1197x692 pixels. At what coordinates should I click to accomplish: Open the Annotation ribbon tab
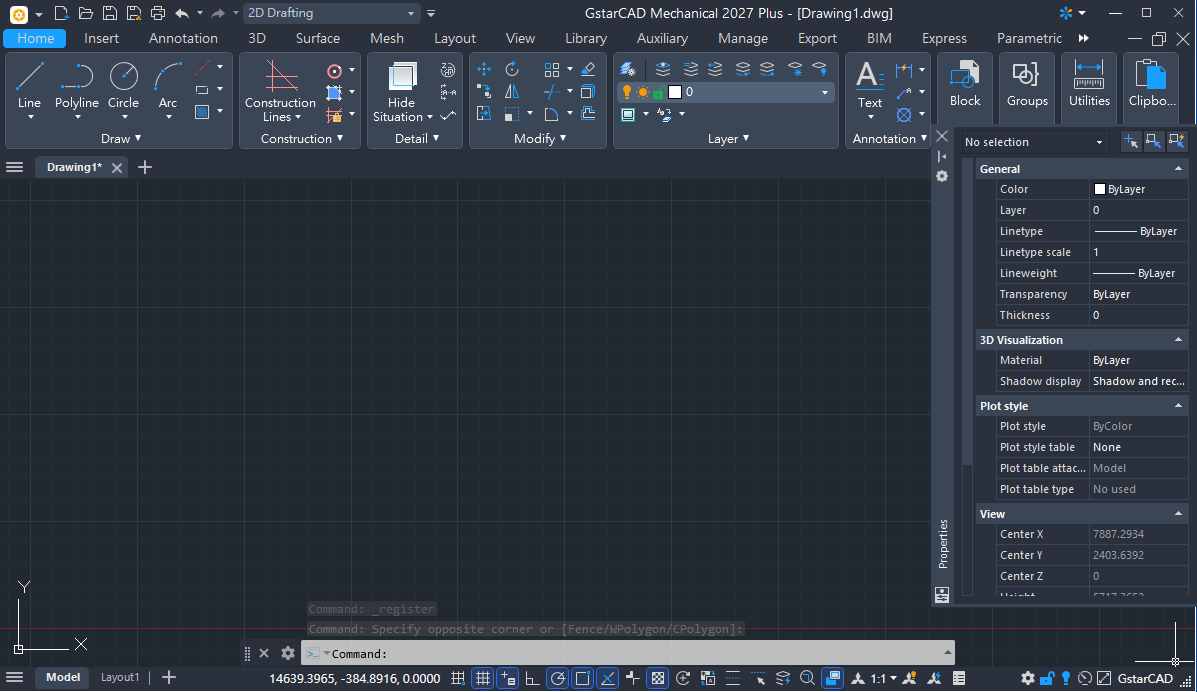click(183, 38)
